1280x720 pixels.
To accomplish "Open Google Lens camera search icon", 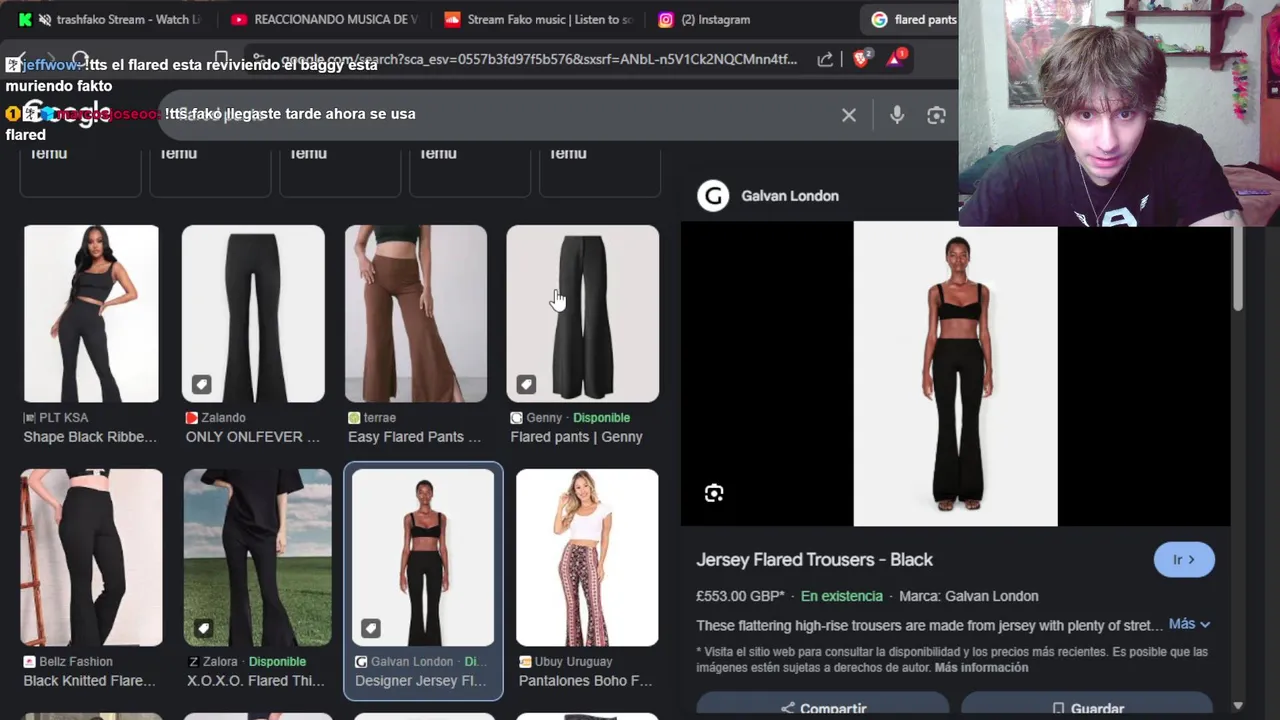I will click(936, 115).
